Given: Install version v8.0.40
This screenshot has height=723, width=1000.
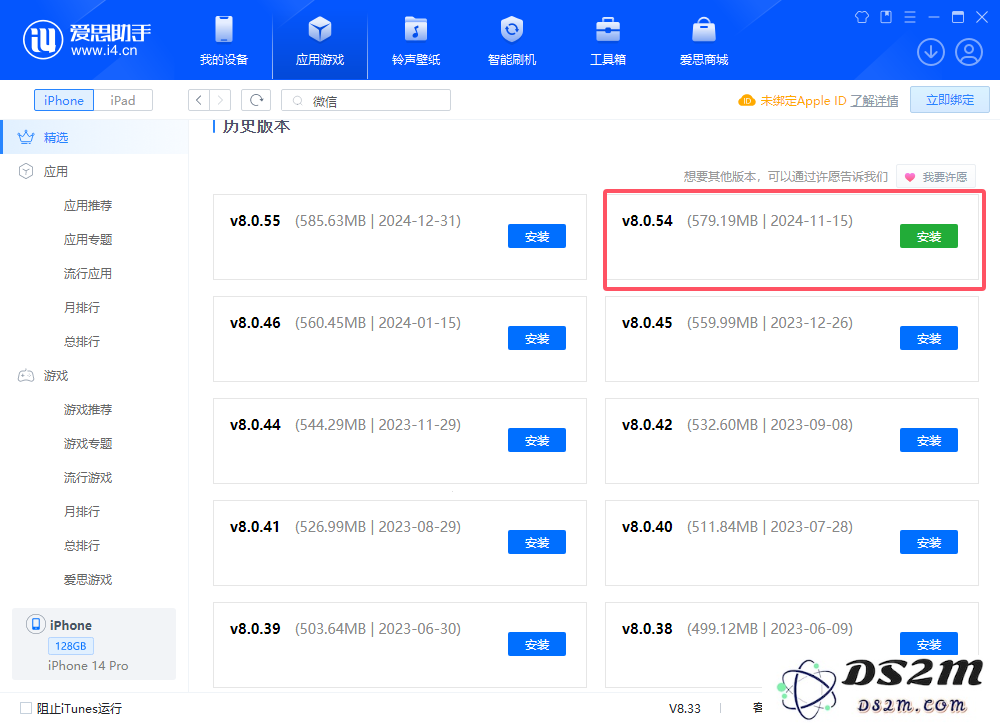Looking at the screenshot, I should tap(929, 543).
